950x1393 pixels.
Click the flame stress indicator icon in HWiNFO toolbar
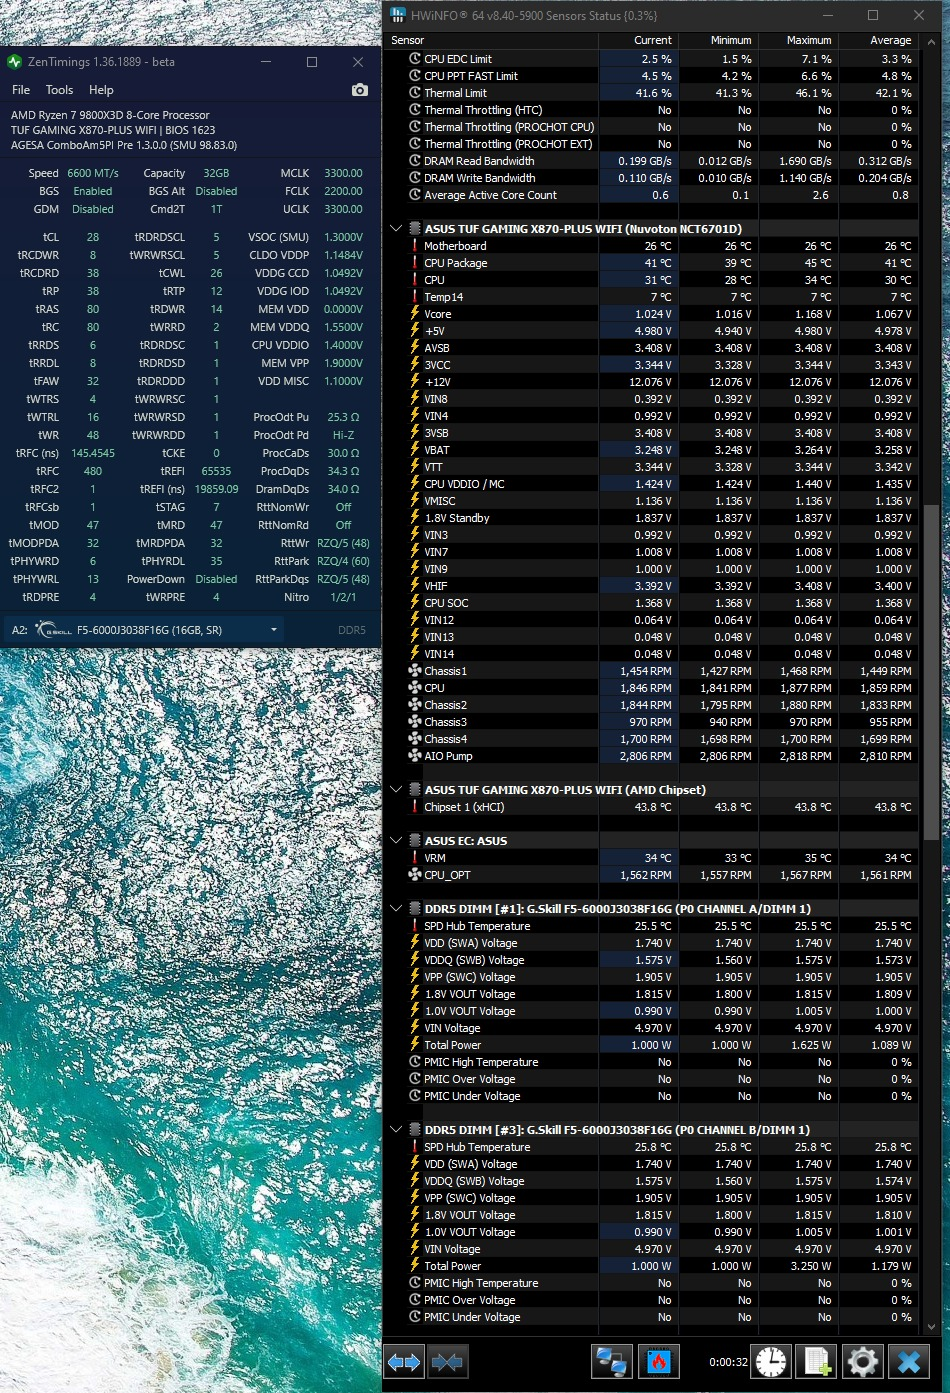point(658,1362)
